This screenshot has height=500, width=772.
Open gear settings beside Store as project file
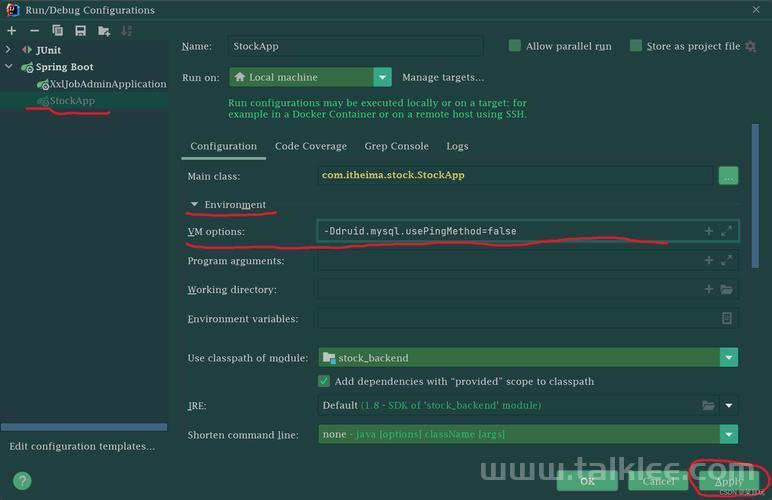pyautogui.click(x=750, y=46)
